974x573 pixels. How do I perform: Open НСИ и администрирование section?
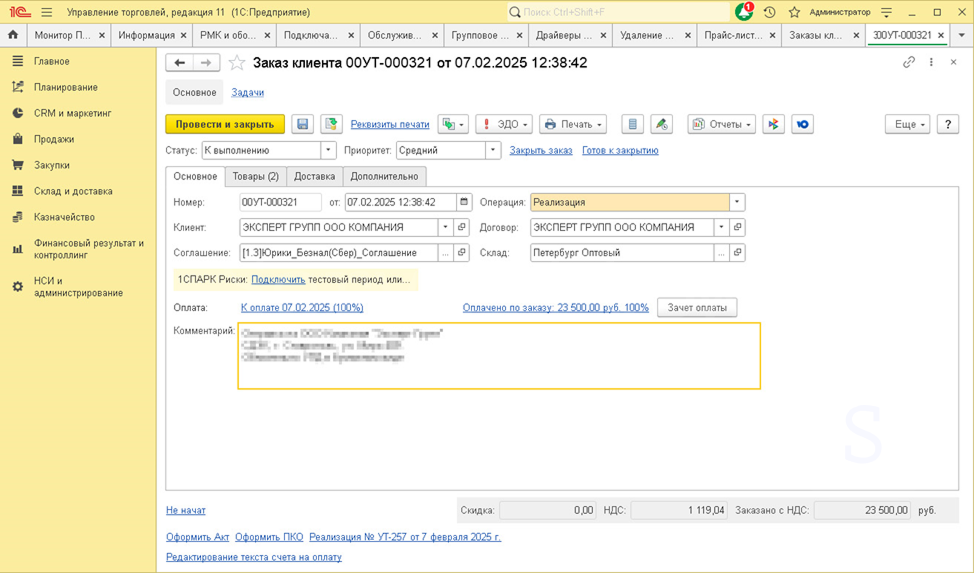click(x=78, y=286)
